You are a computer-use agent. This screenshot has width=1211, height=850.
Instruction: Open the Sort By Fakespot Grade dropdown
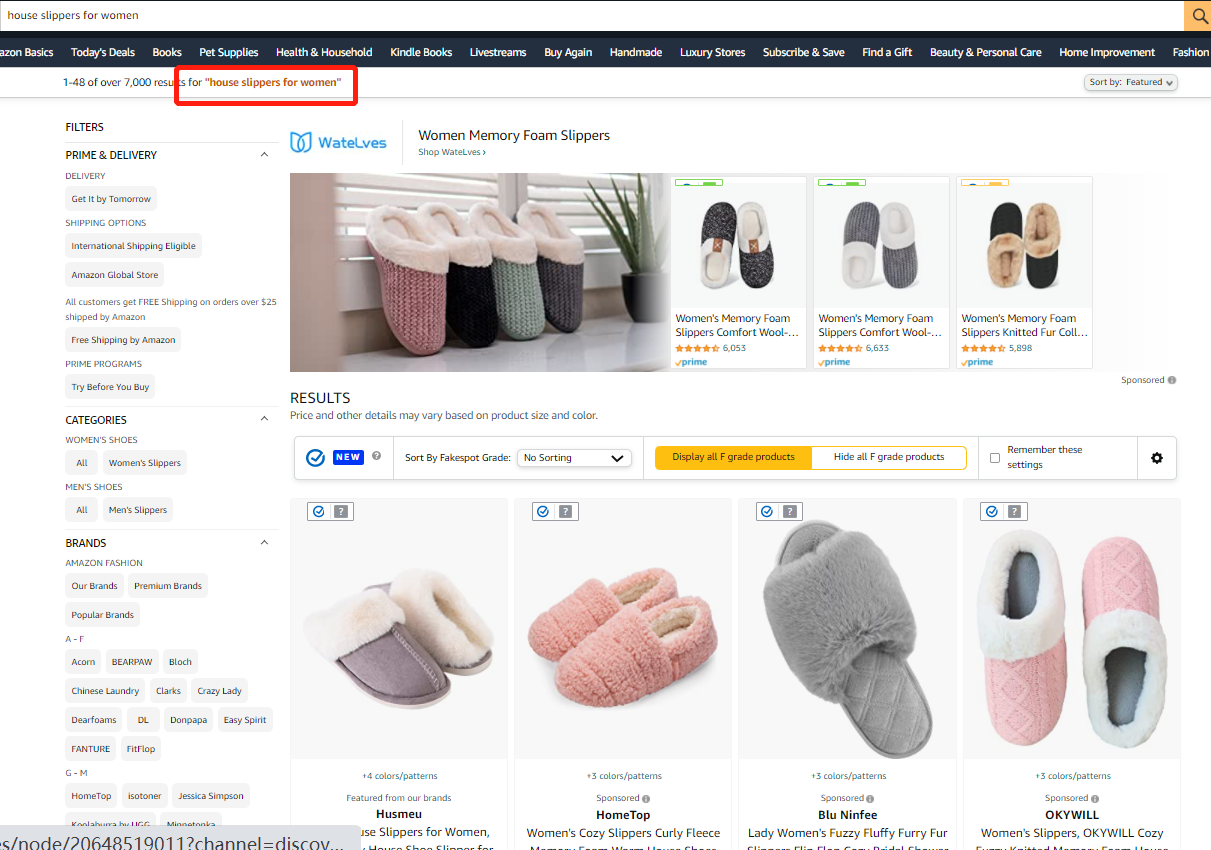point(574,458)
